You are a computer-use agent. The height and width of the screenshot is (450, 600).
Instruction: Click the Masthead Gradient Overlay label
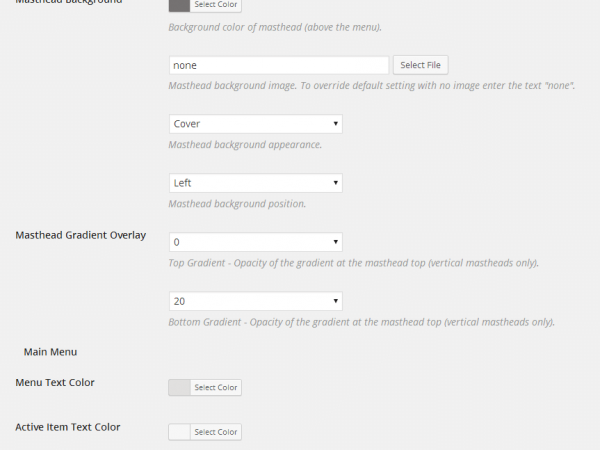(x=81, y=235)
